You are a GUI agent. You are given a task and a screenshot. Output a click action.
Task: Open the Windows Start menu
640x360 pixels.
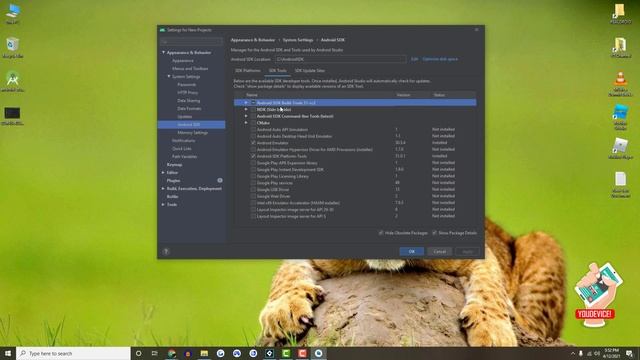[8, 353]
